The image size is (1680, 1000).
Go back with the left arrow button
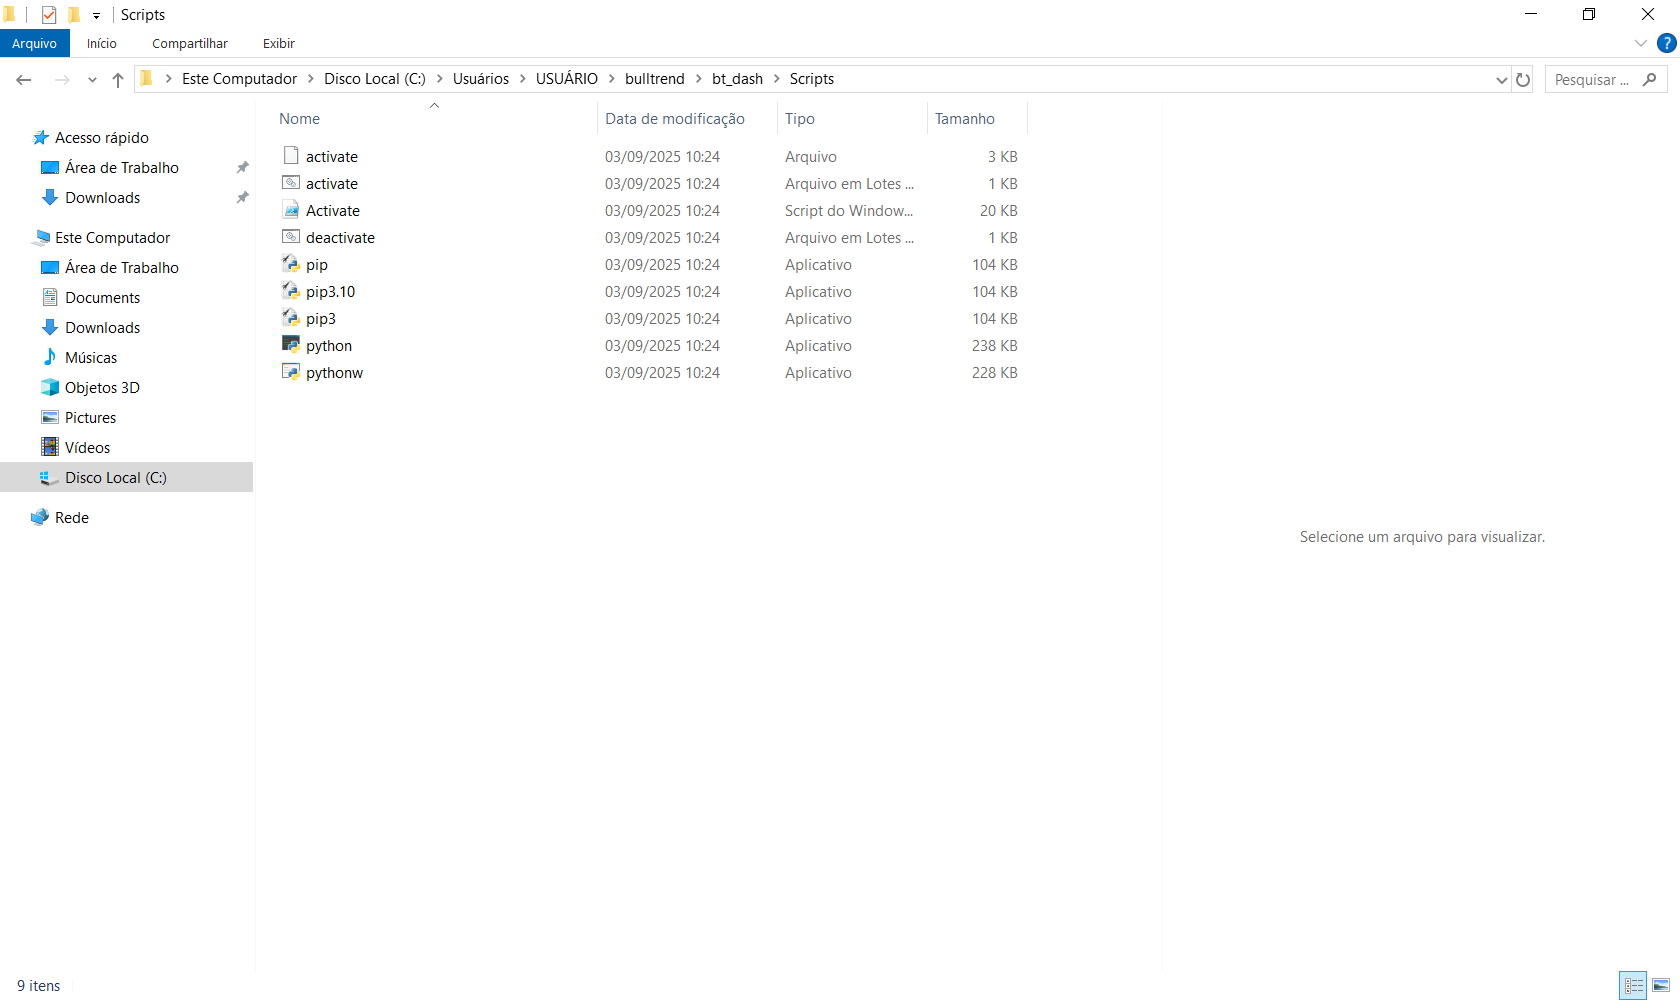[24, 80]
